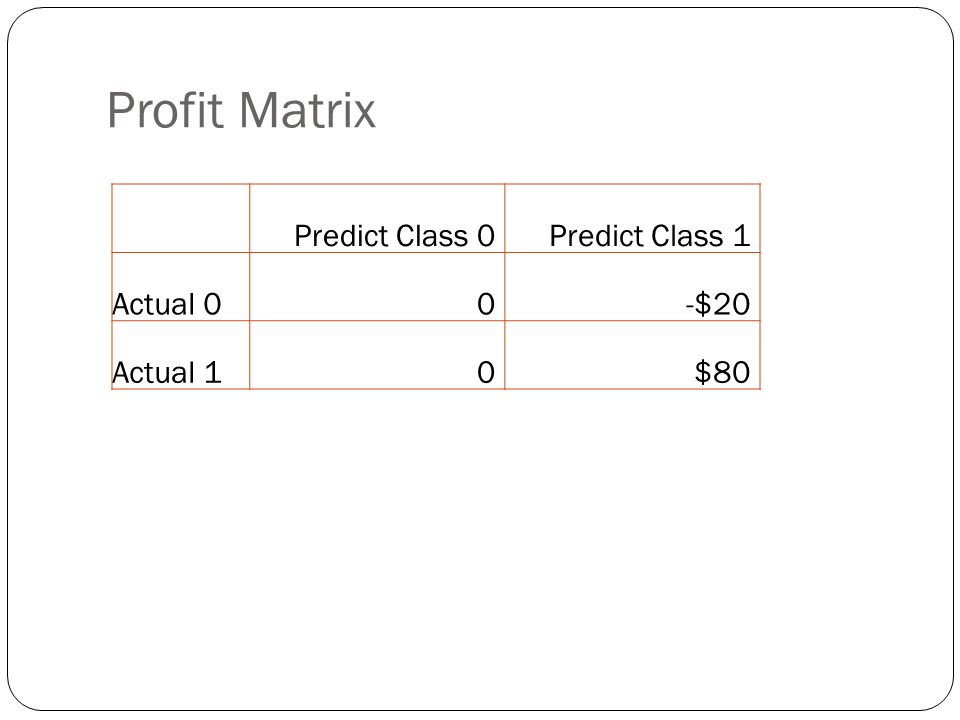960x720 pixels.
Task: Click the word "Actual" in "Actual 1"
Action: [154, 373]
